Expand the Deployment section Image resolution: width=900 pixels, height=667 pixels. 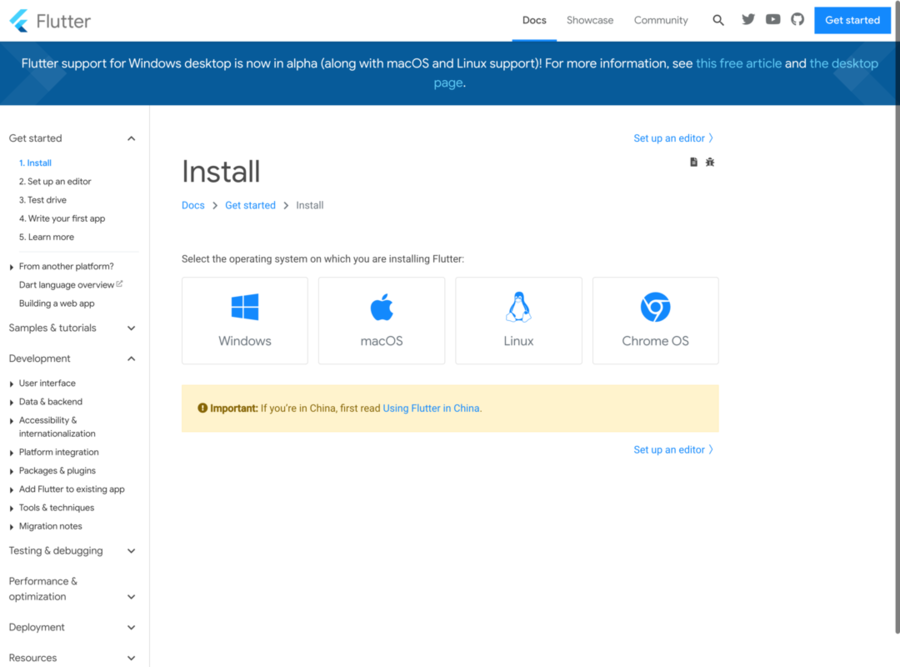131,627
